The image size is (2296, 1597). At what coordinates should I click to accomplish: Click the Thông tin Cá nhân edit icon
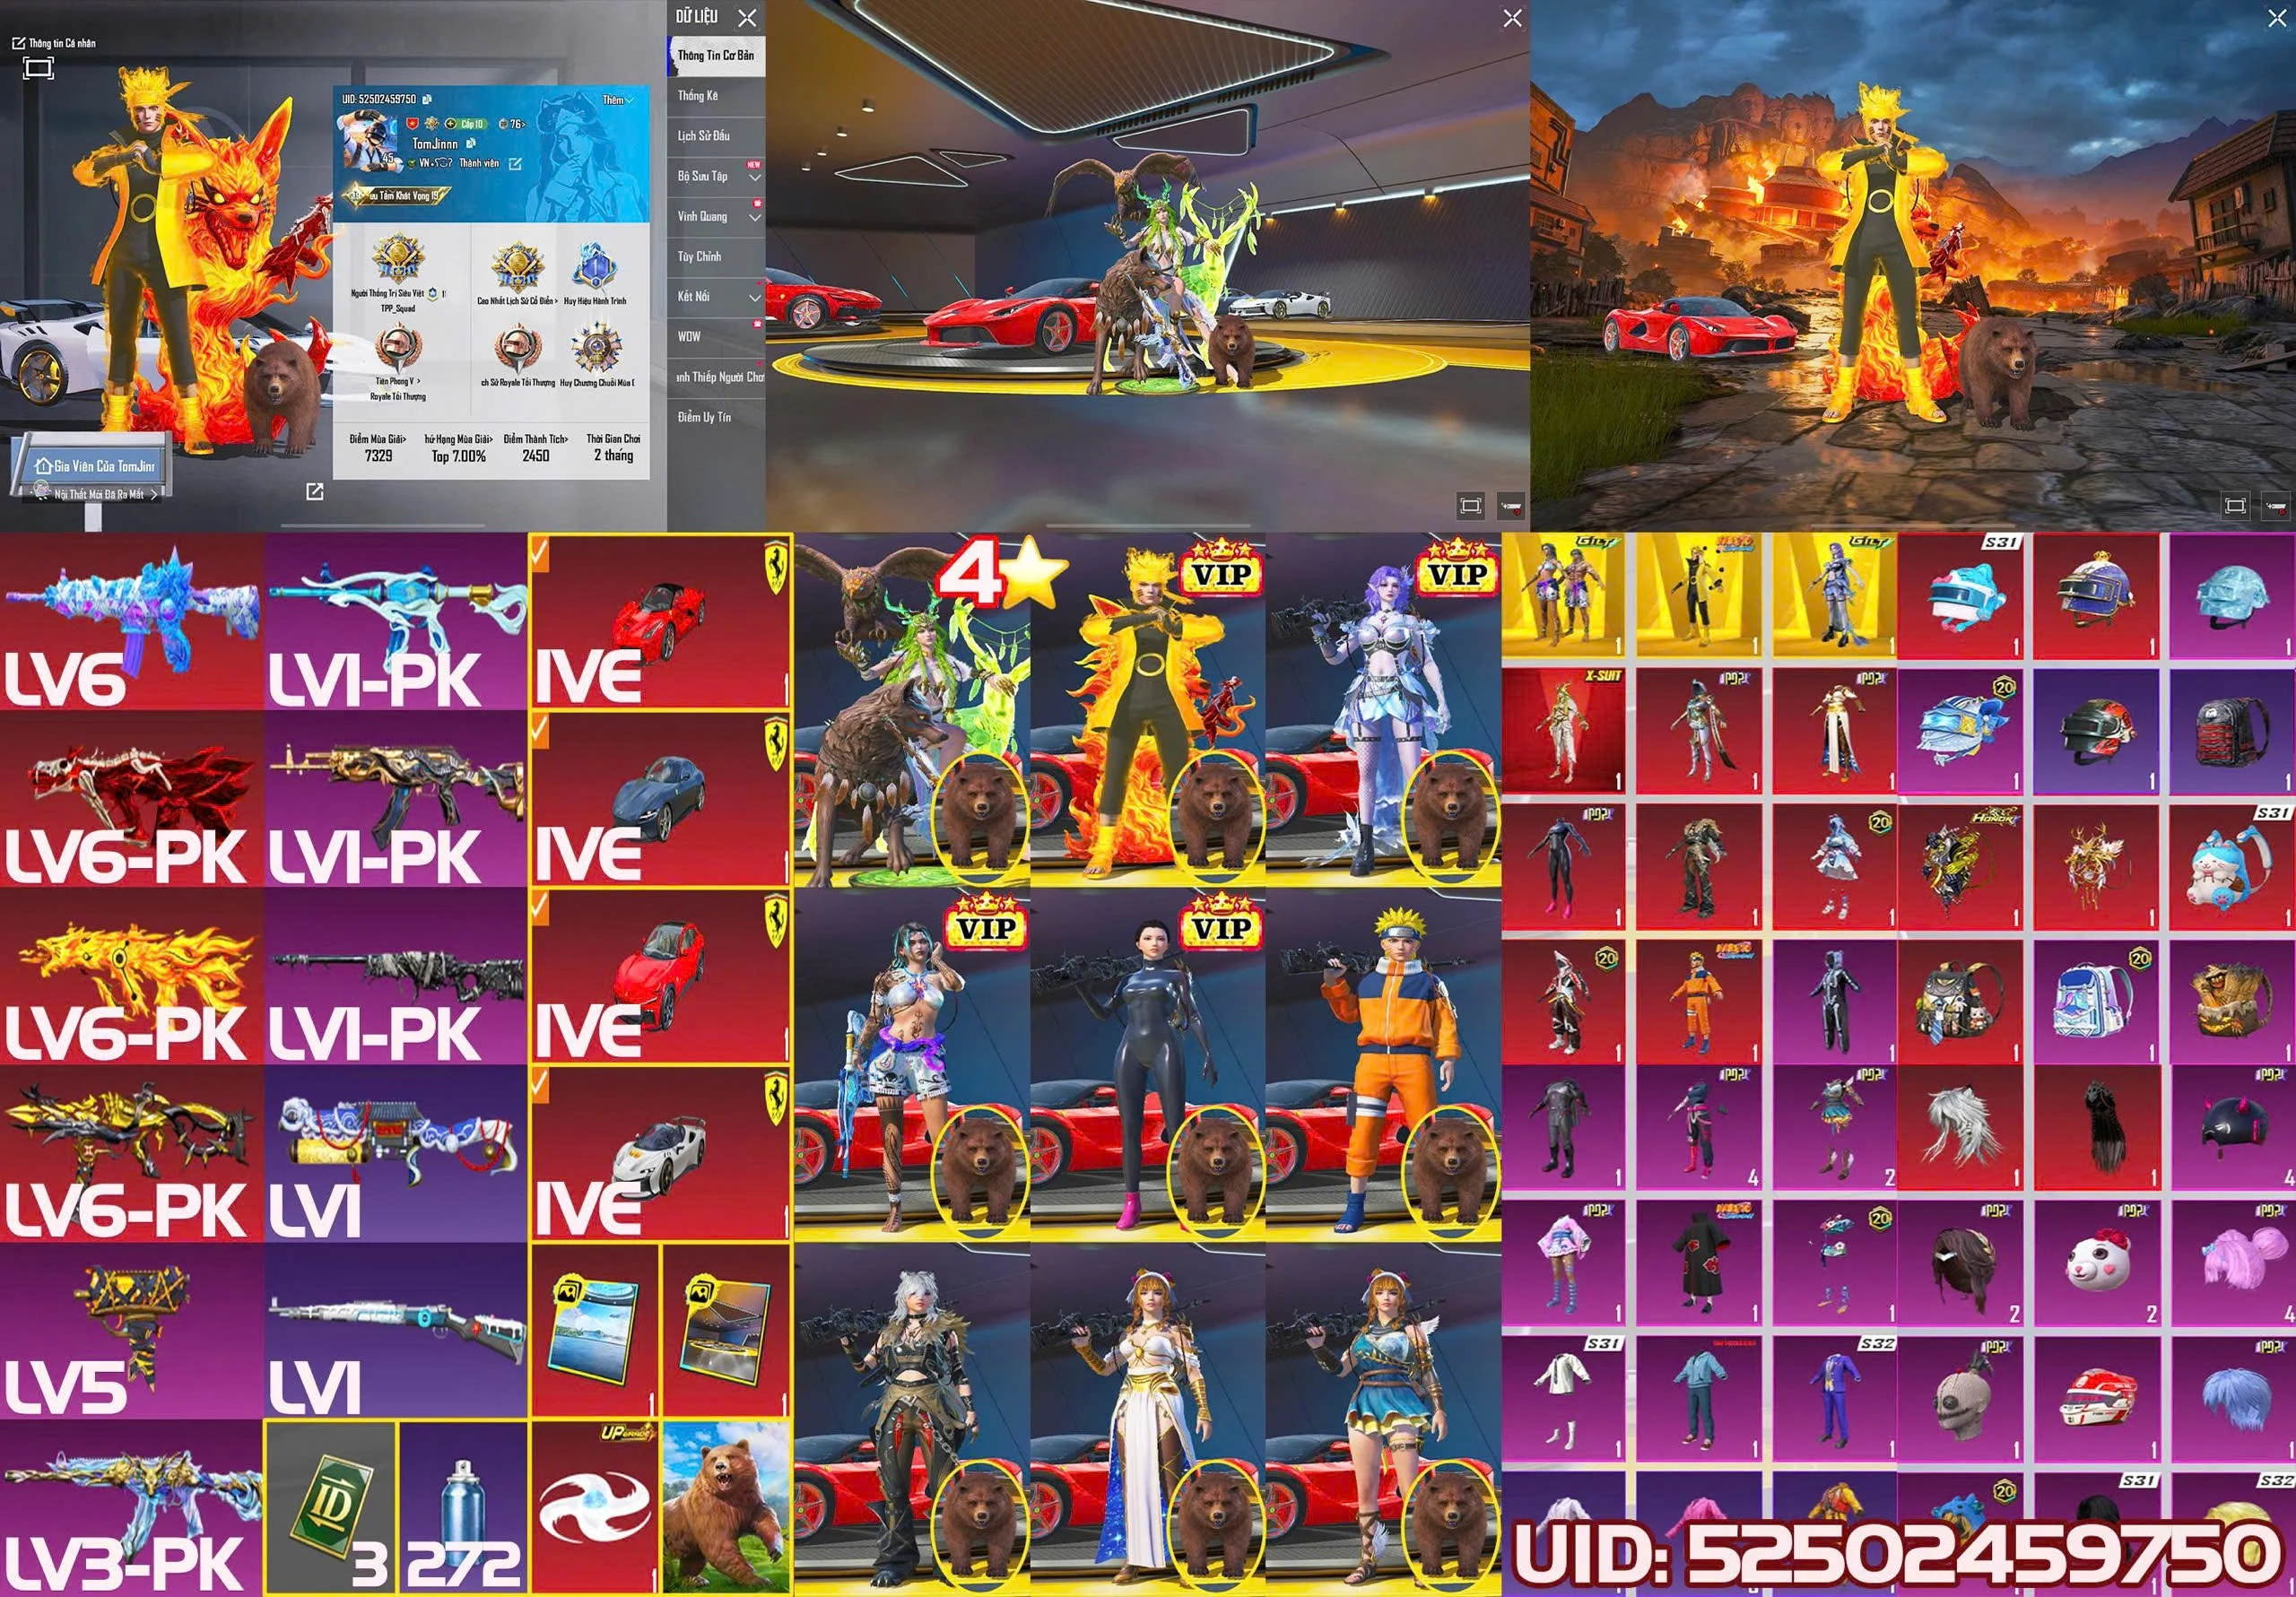(18, 43)
